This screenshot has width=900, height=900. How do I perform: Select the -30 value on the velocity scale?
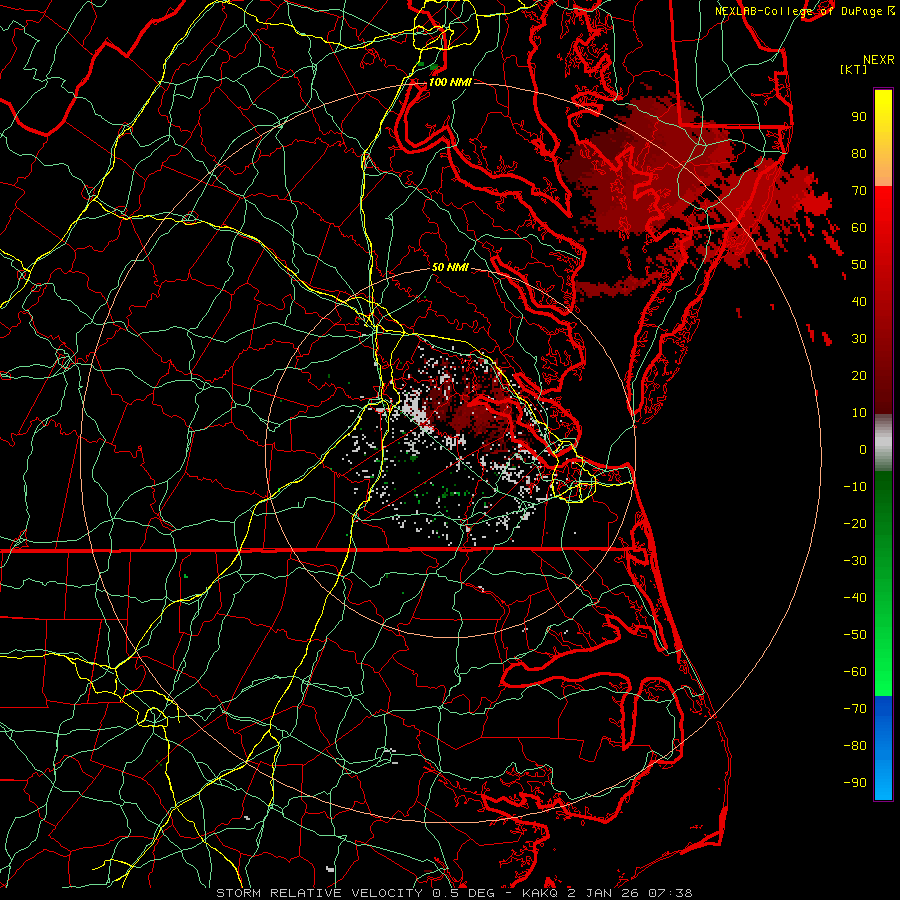tap(855, 561)
